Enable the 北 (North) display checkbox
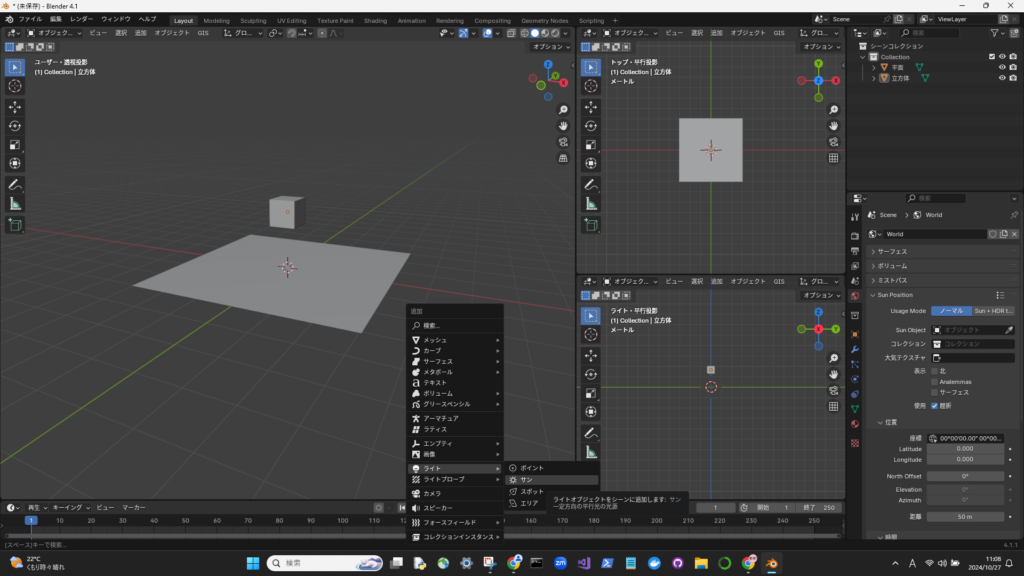The width and height of the screenshot is (1024, 576). 935,370
